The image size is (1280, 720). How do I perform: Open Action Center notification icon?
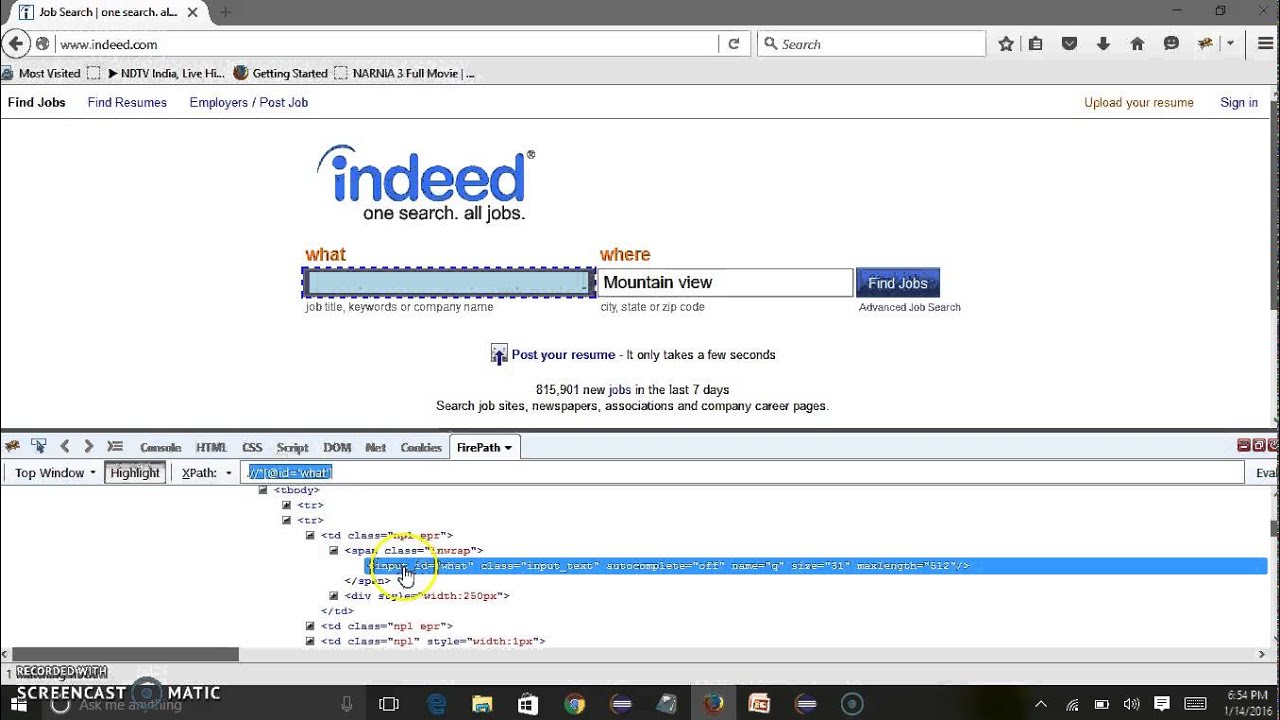coord(1161,704)
